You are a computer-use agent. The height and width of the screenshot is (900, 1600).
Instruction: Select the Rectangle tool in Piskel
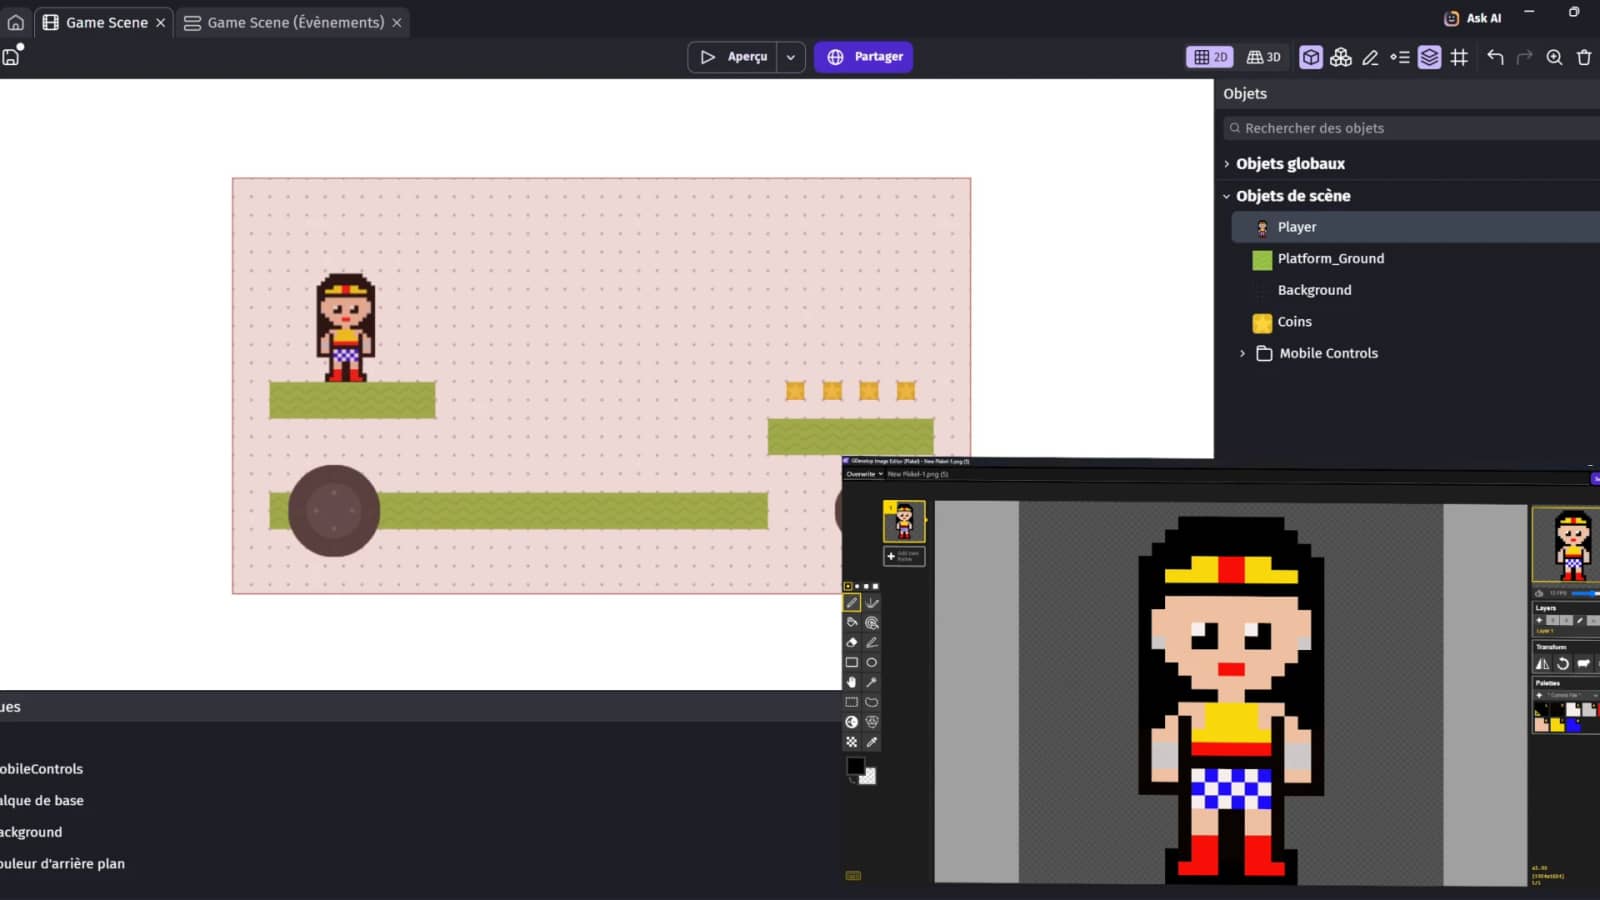852,662
